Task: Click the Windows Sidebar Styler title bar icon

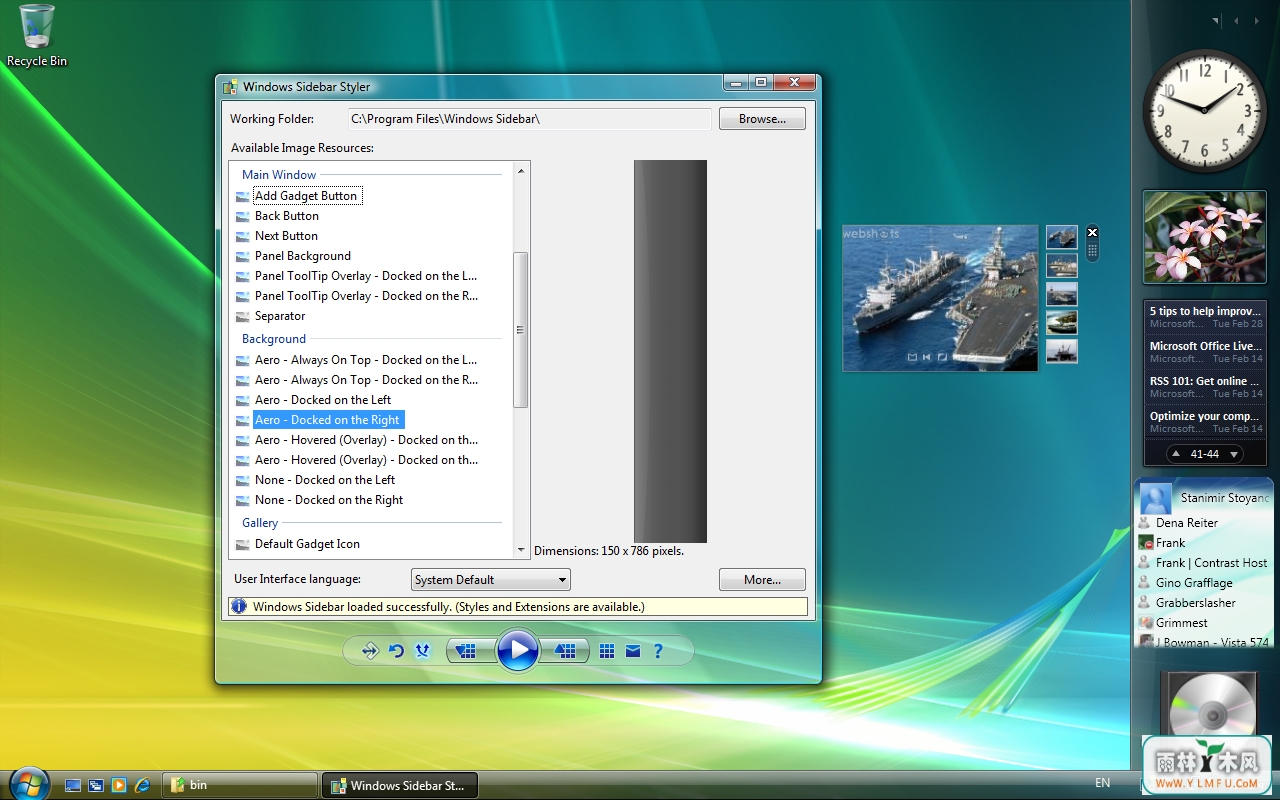Action: (x=230, y=87)
